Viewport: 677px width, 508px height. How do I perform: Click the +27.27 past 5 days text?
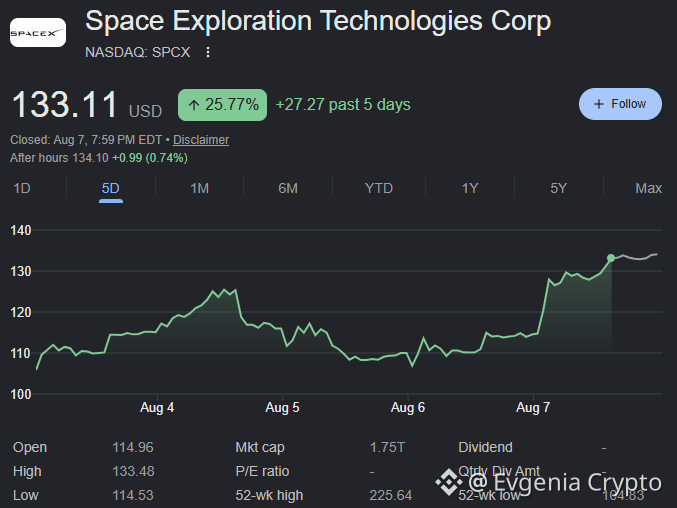343,104
